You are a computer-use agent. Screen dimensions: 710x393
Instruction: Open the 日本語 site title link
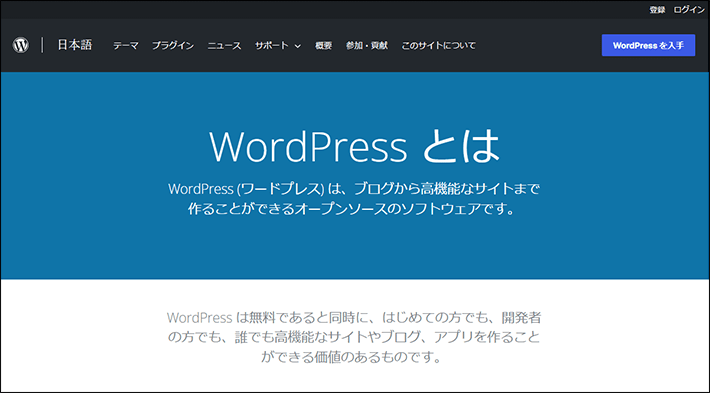pos(75,45)
